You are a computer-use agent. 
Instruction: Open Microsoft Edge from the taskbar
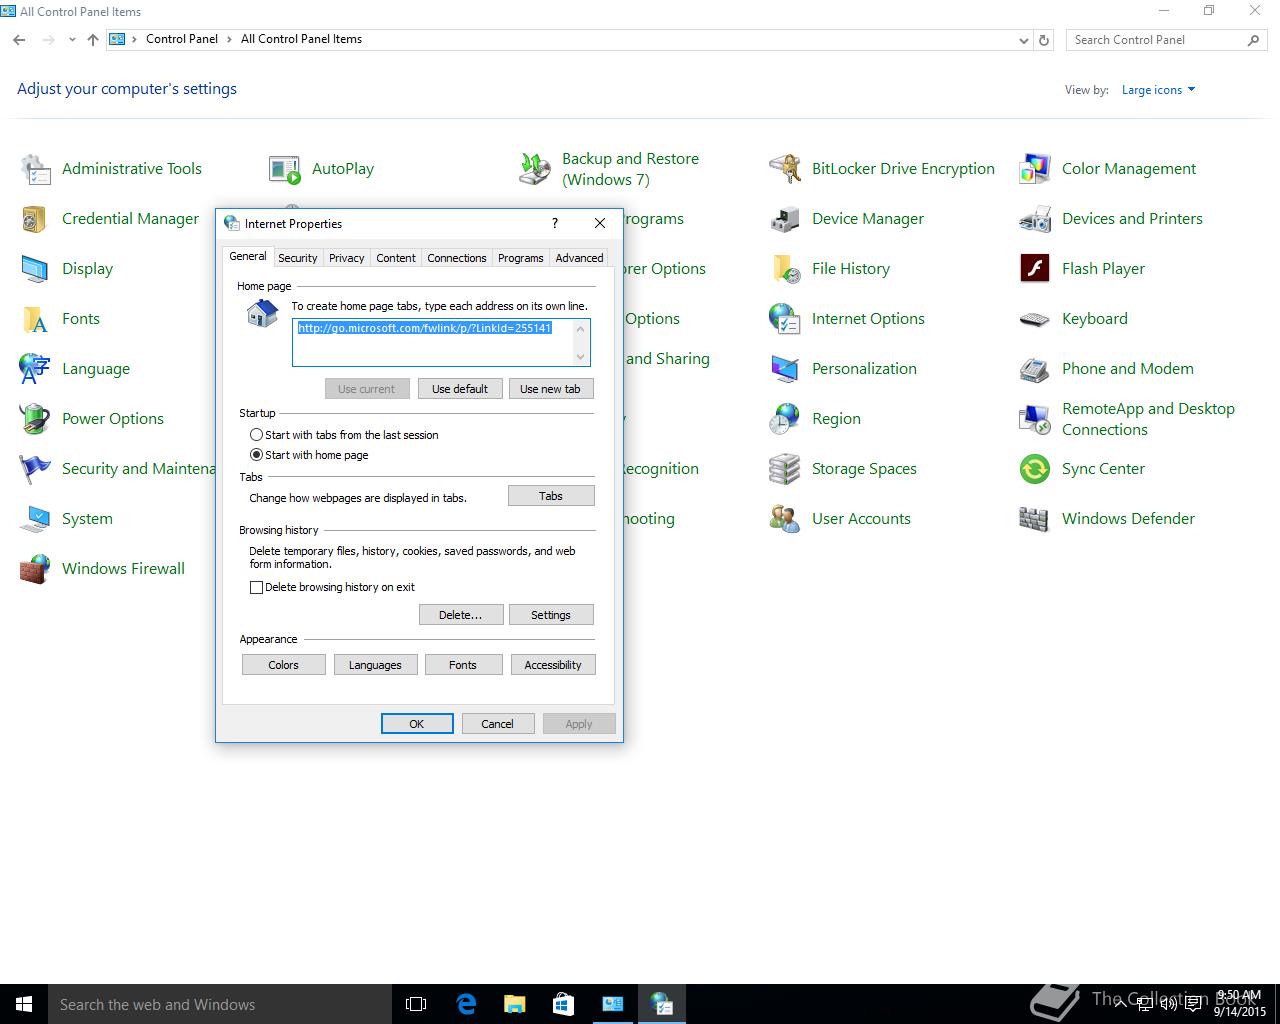(x=466, y=1004)
